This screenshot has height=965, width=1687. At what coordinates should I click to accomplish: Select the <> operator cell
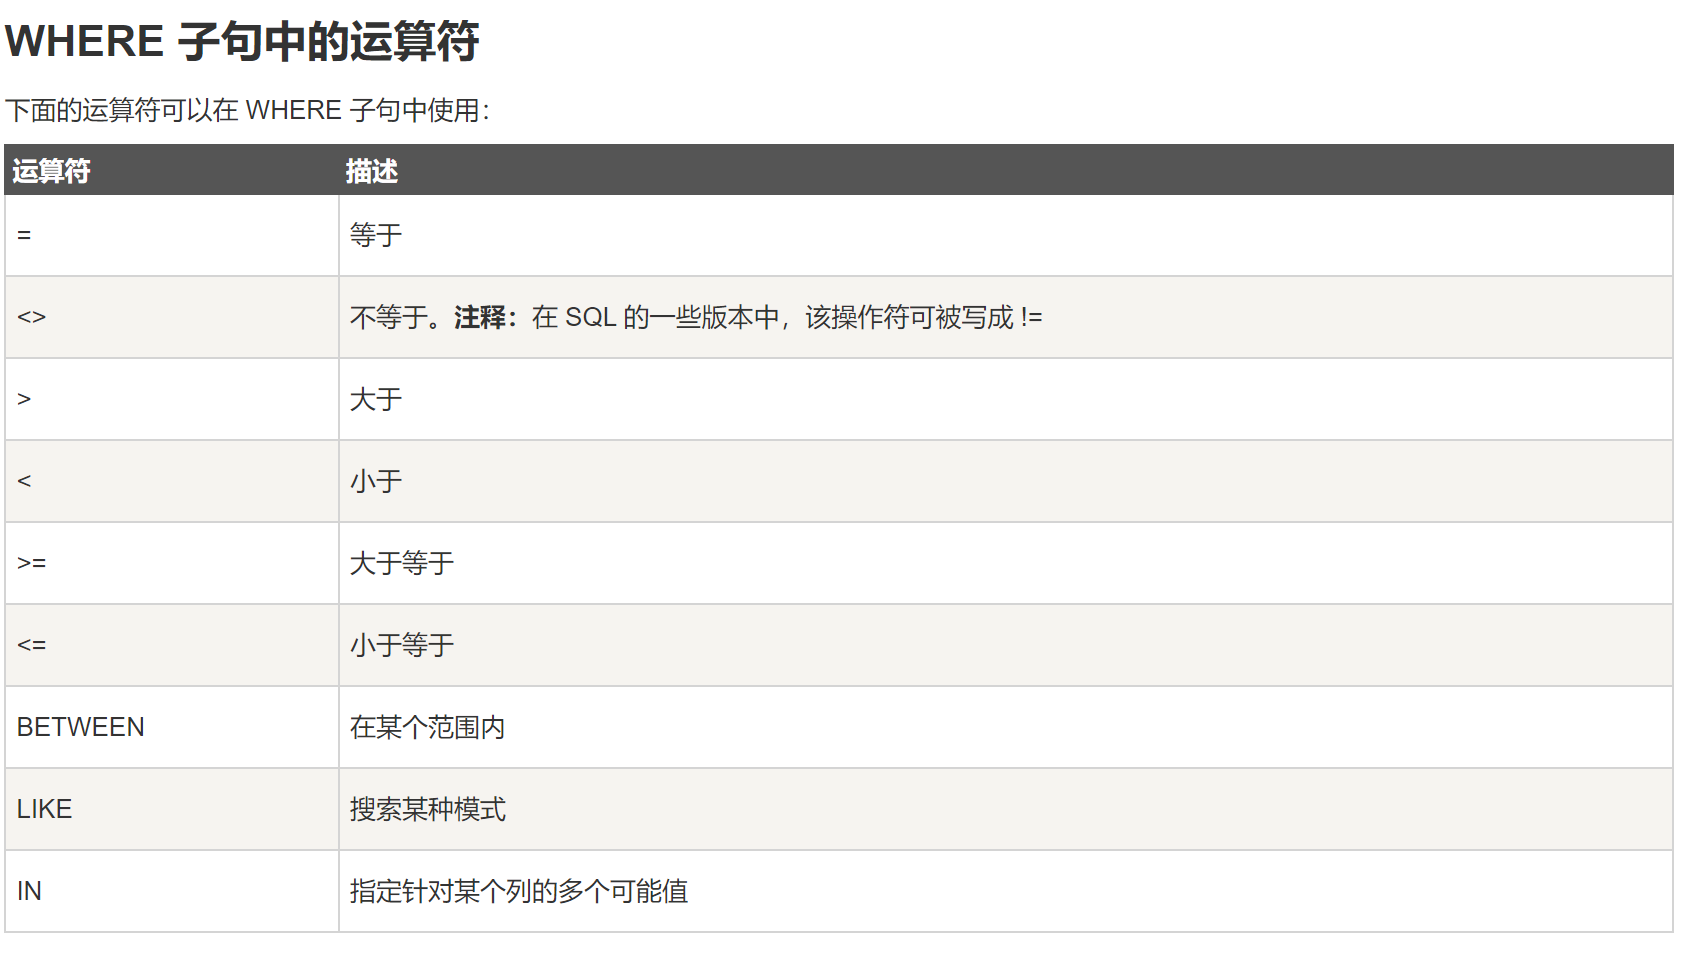pos(32,318)
